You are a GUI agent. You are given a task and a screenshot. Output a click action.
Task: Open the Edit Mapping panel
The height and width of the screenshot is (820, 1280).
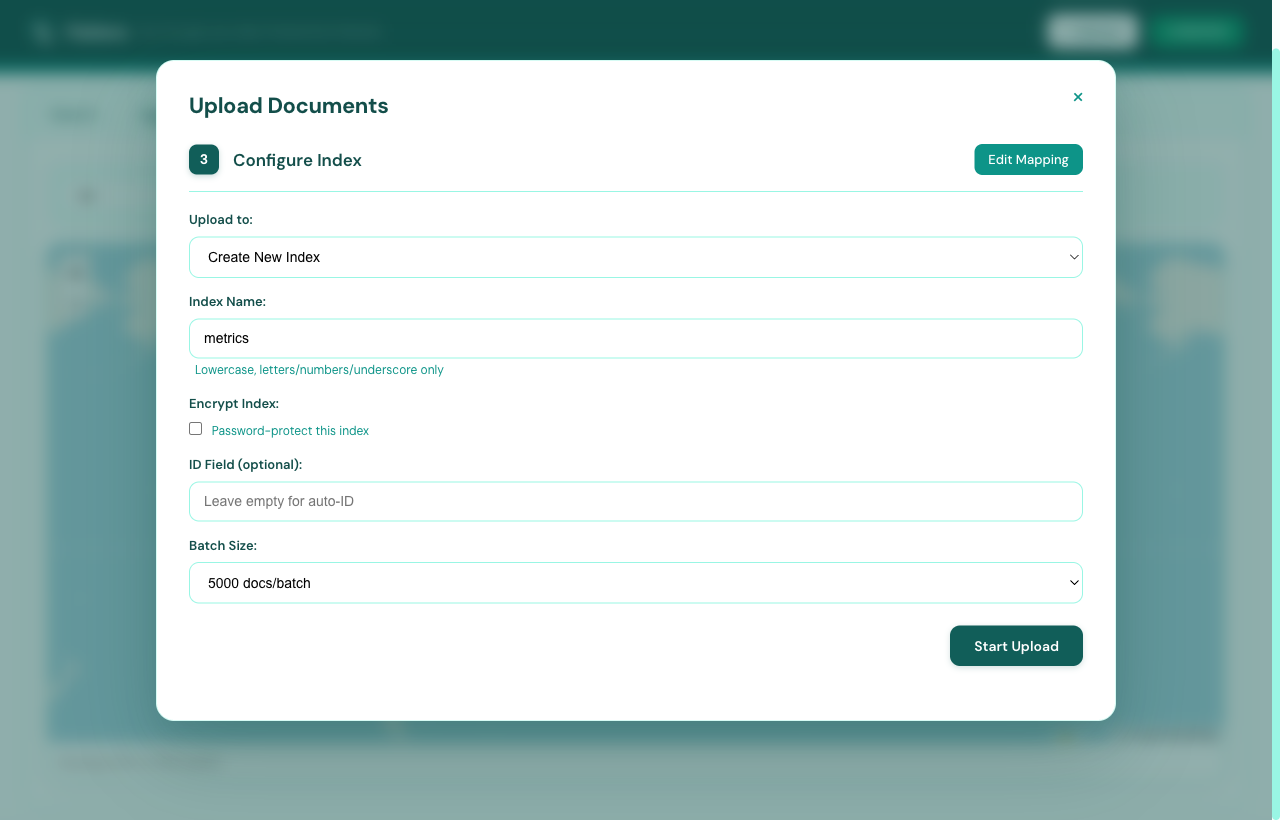pyautogui.click(x=1028, y=159)
